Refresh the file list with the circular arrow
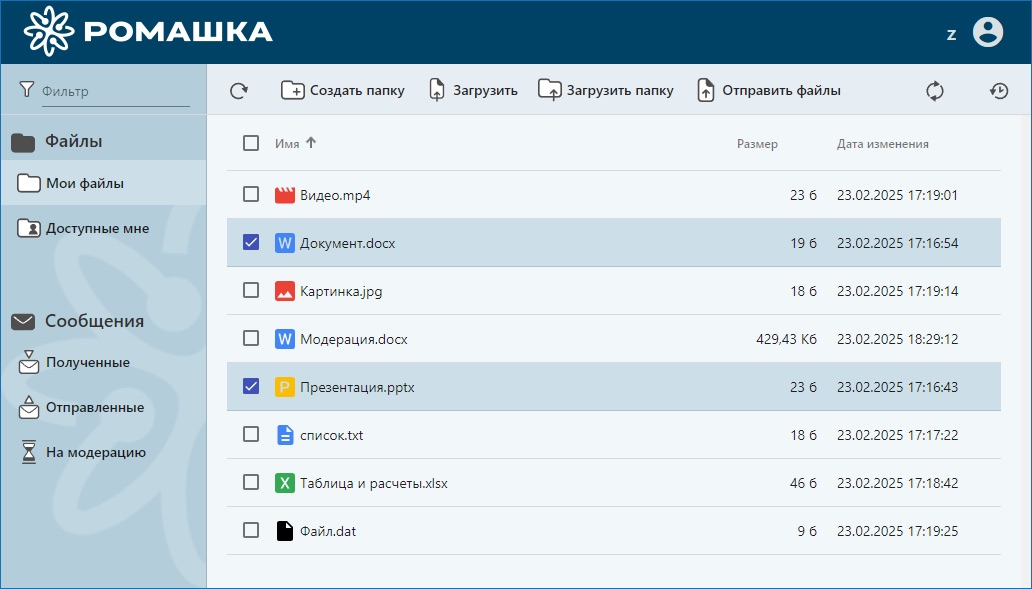 tap(239, 91)
